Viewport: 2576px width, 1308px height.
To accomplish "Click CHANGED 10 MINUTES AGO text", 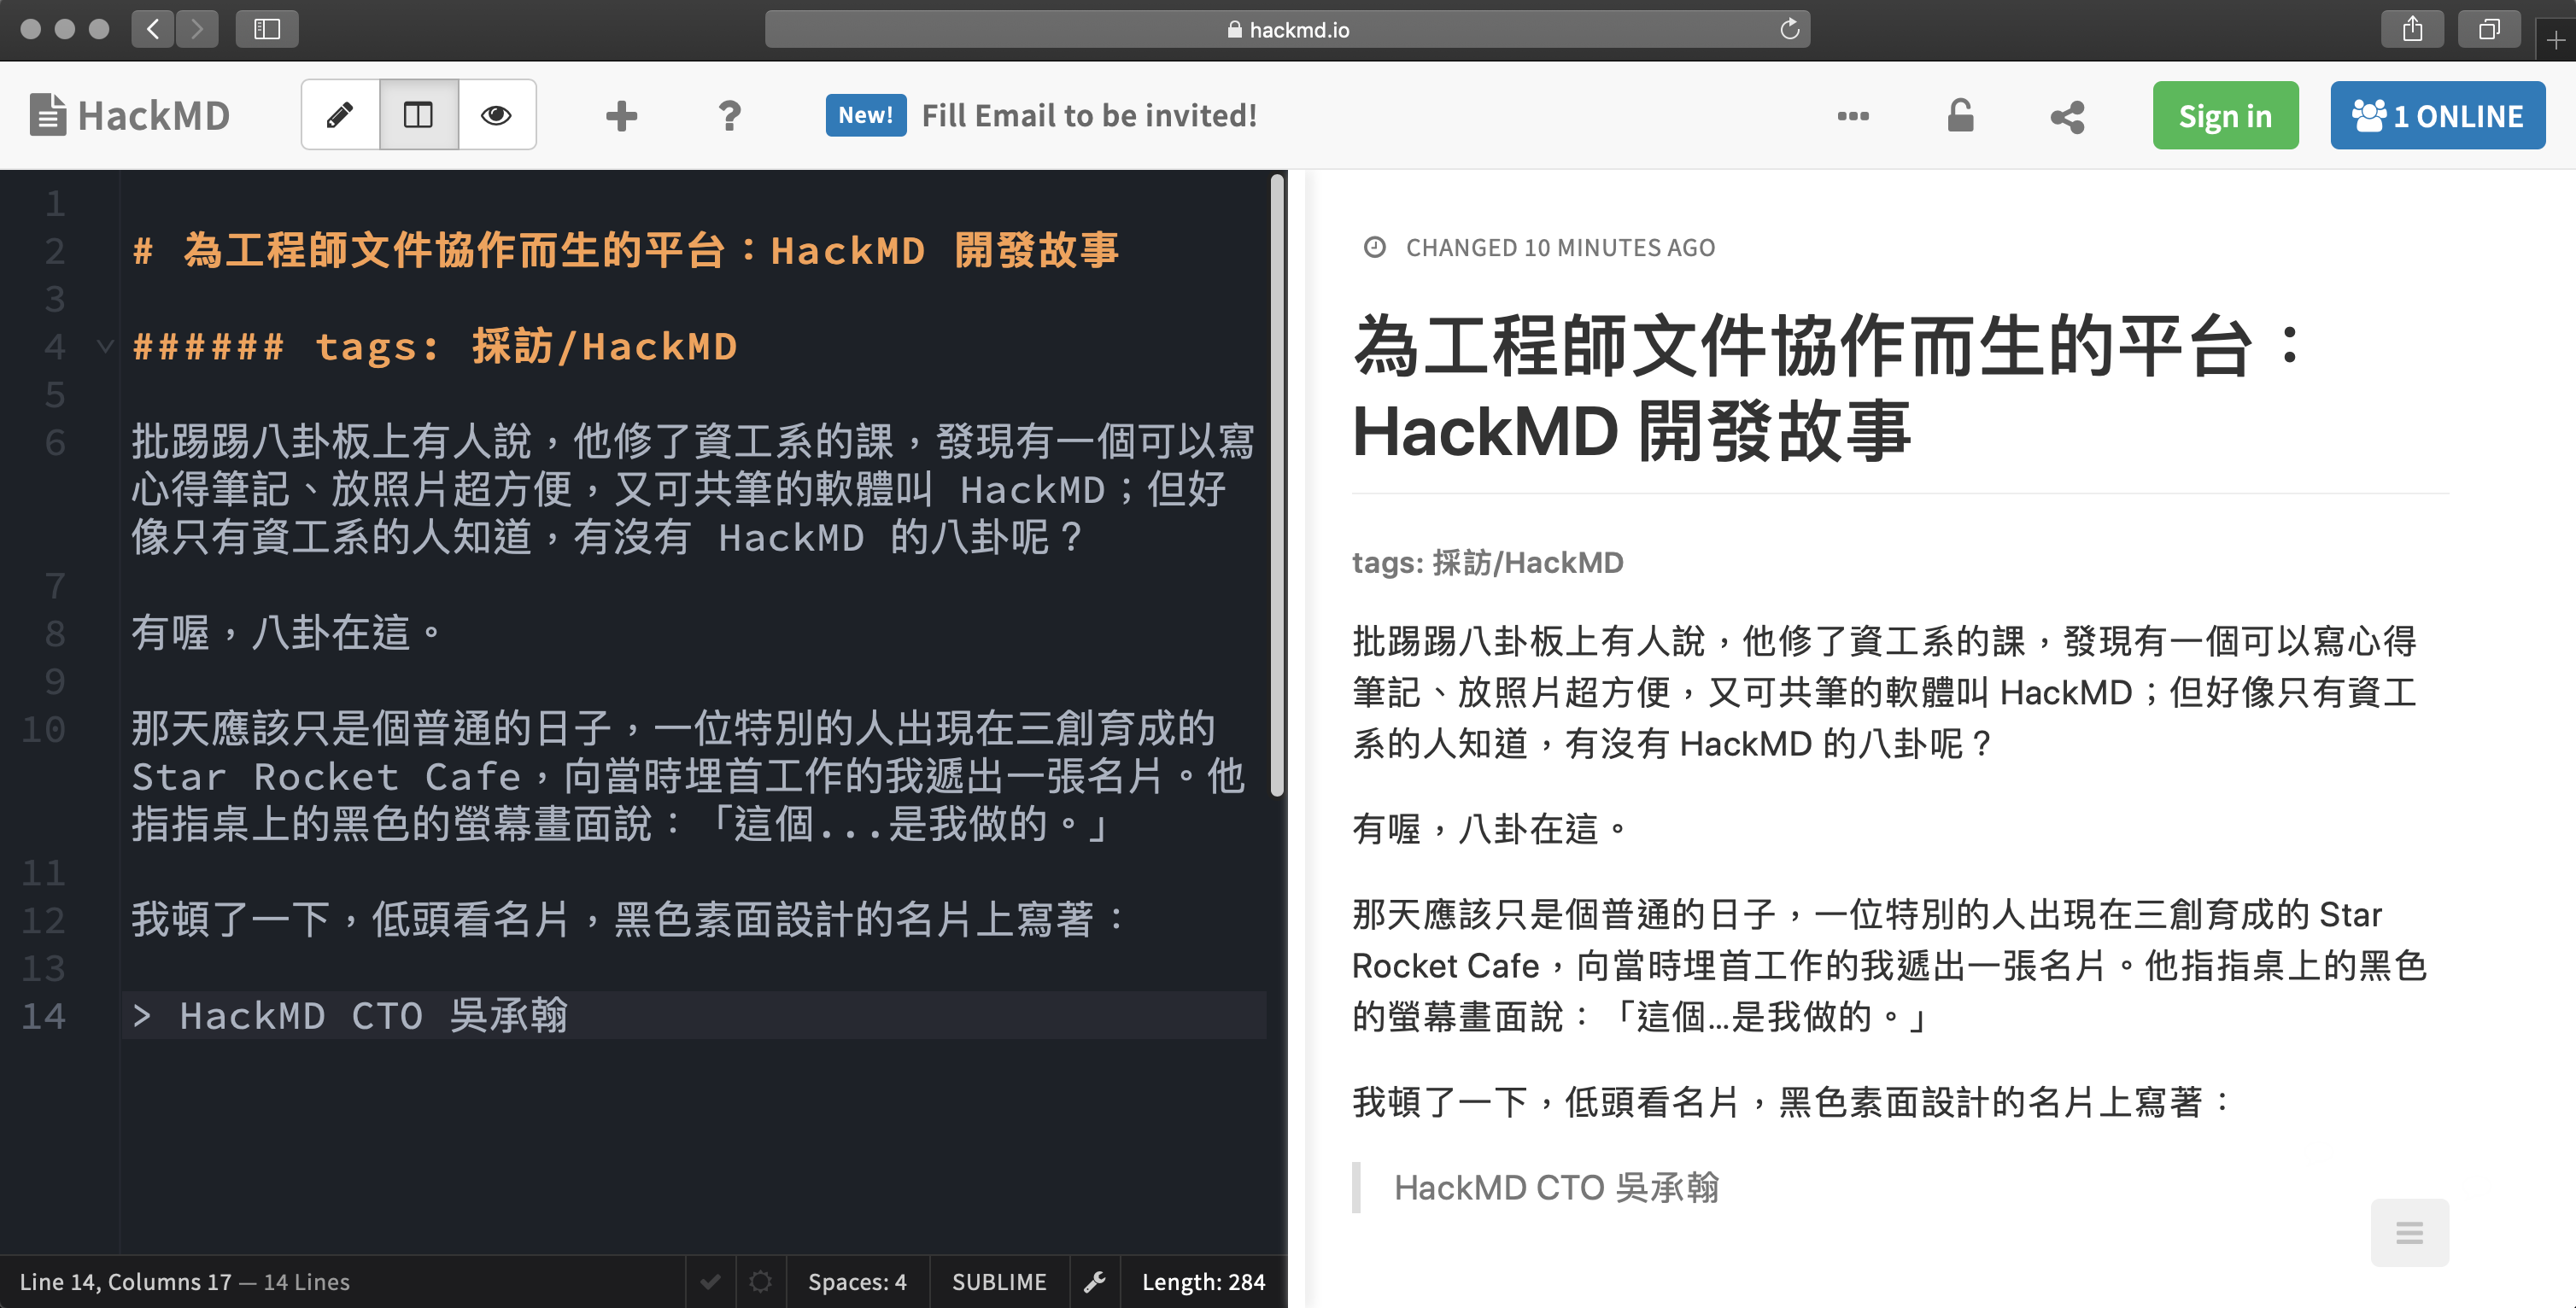I will coord(1560,247).
